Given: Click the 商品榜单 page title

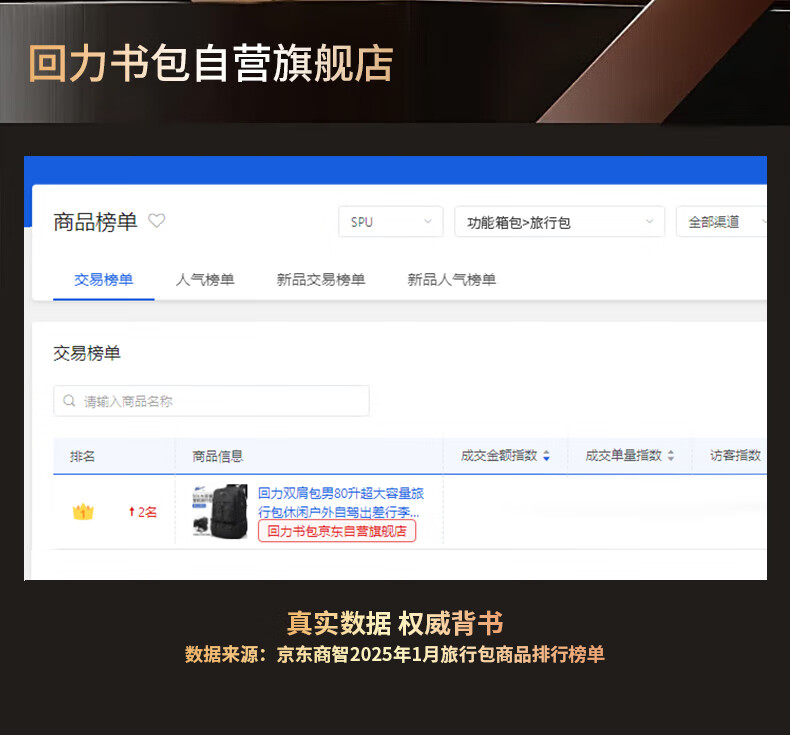Looking at the screenshot, I should (96, 222).
